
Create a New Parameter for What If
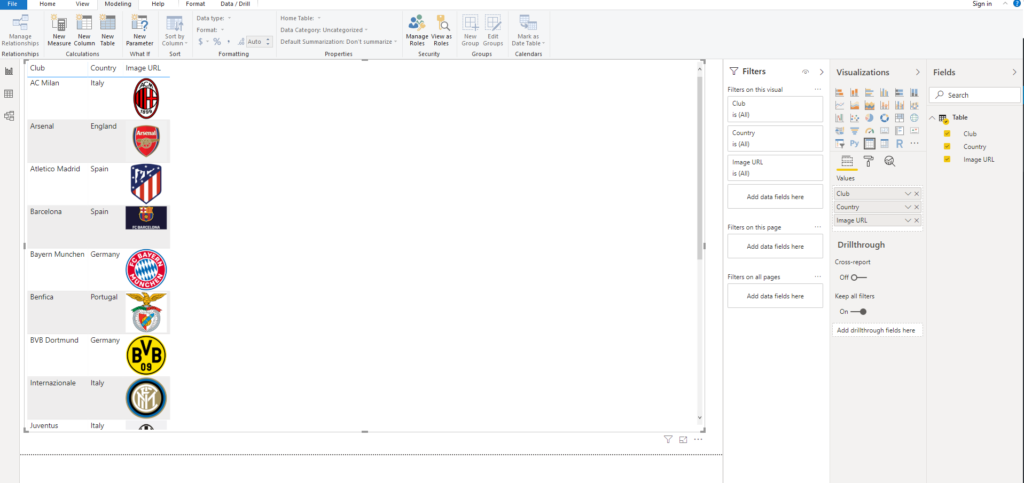pyautogui.click(x=140, y=31)
